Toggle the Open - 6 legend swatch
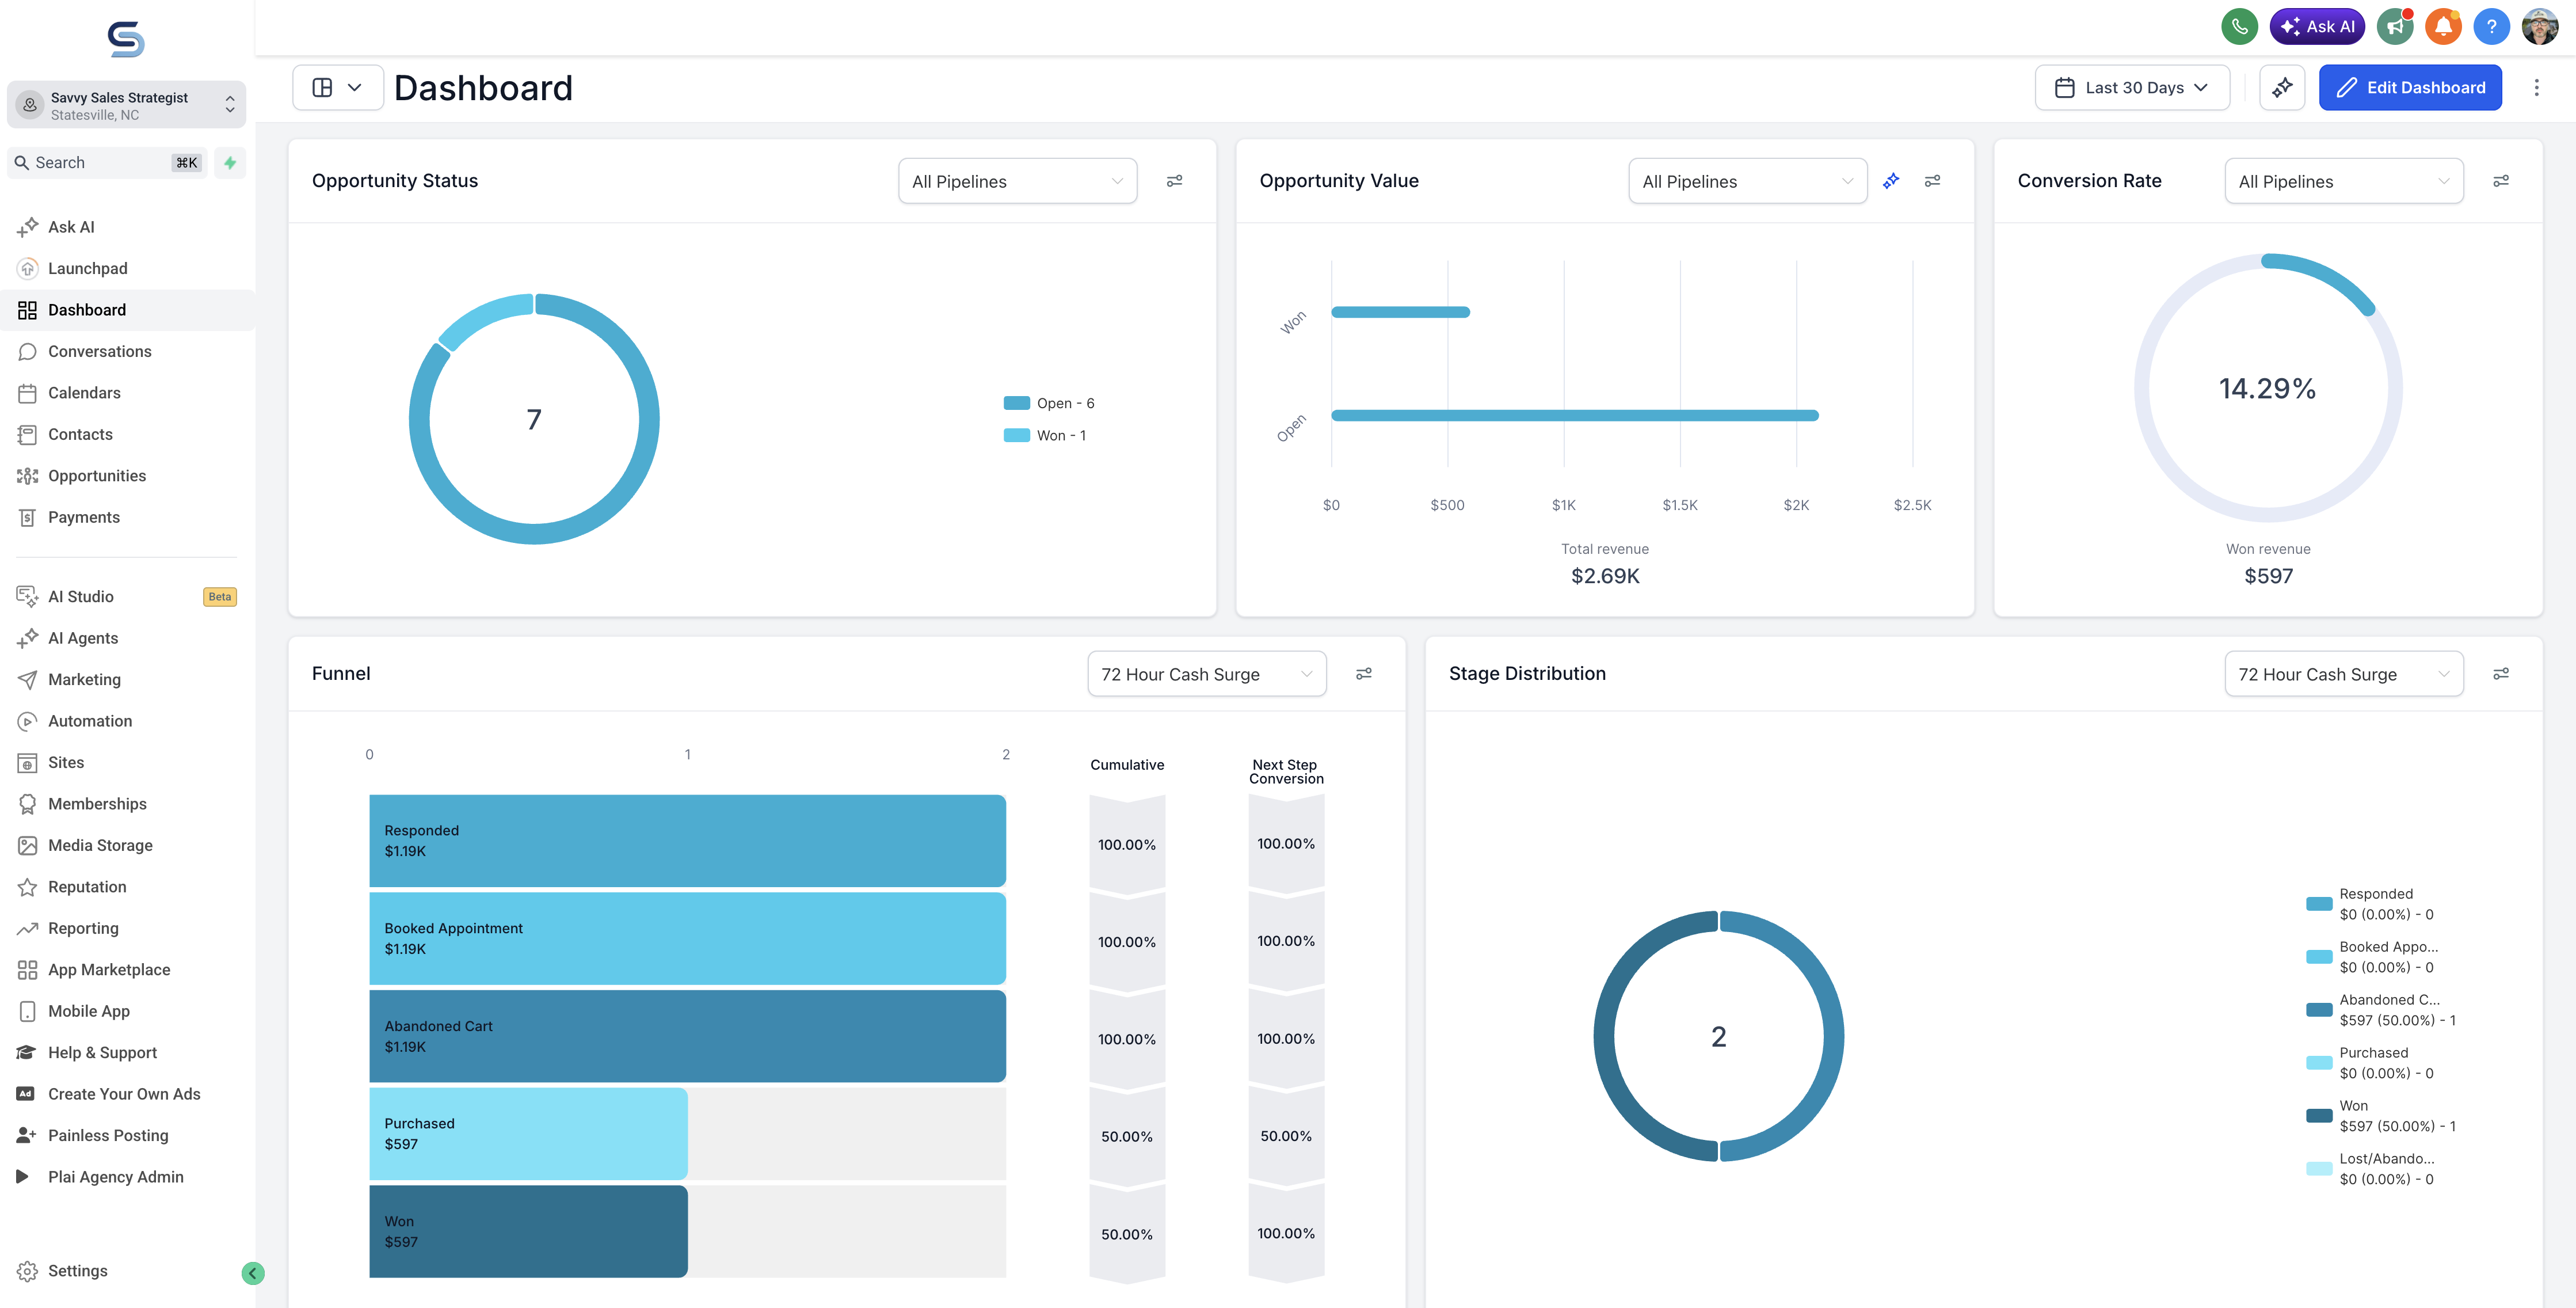The image size is (2576, 1308). point(1016,403)
